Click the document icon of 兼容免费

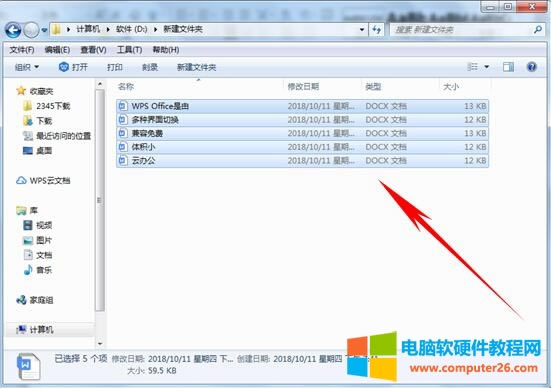point(123,133)
